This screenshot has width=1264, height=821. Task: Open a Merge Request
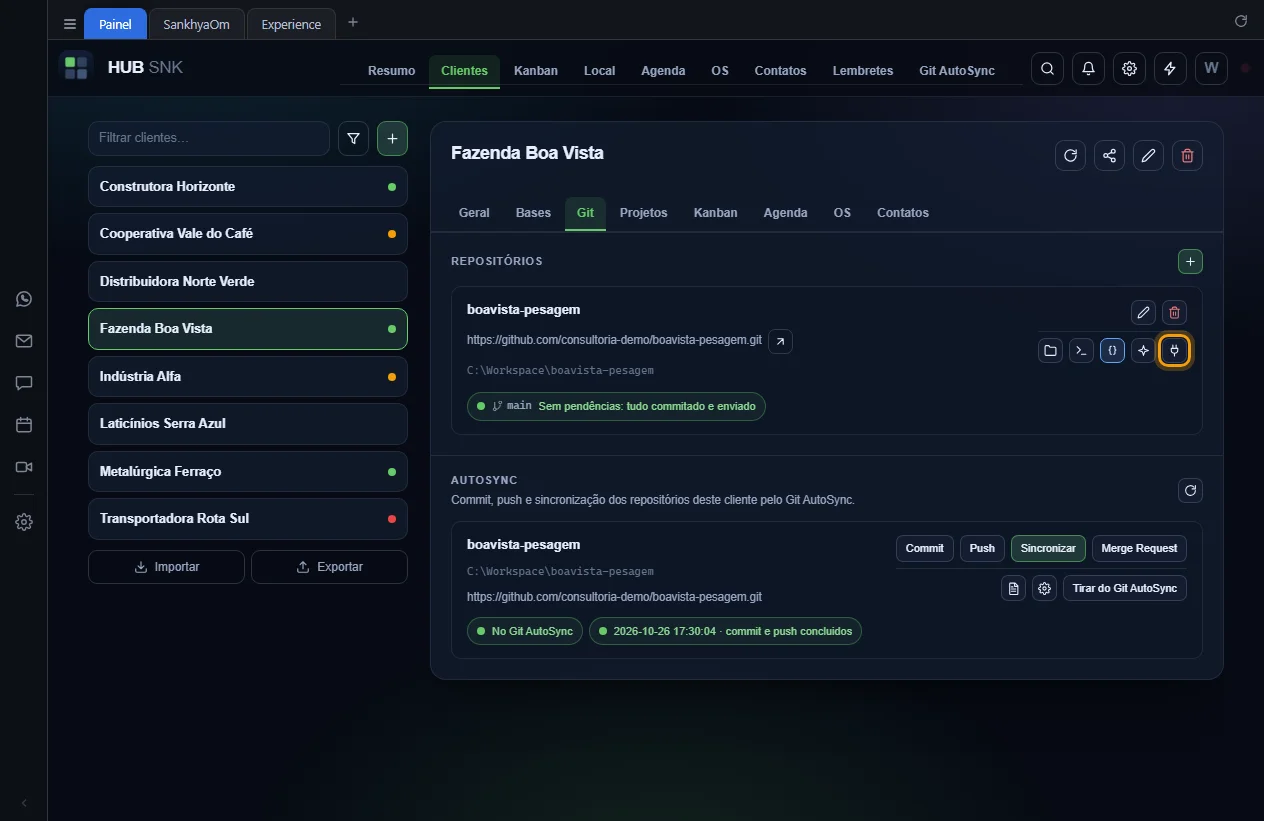pyautogui.click(x=1139, y=548)
